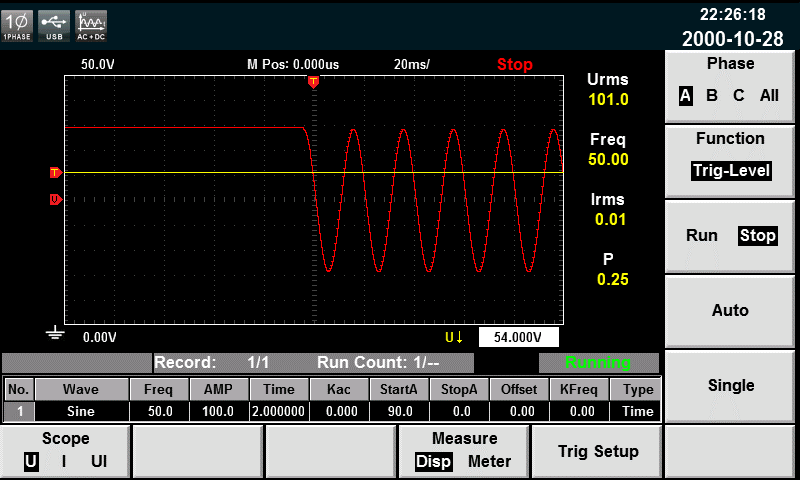
Task: Click the 54.000V trigger level field
Action: [x=520, y=337]
